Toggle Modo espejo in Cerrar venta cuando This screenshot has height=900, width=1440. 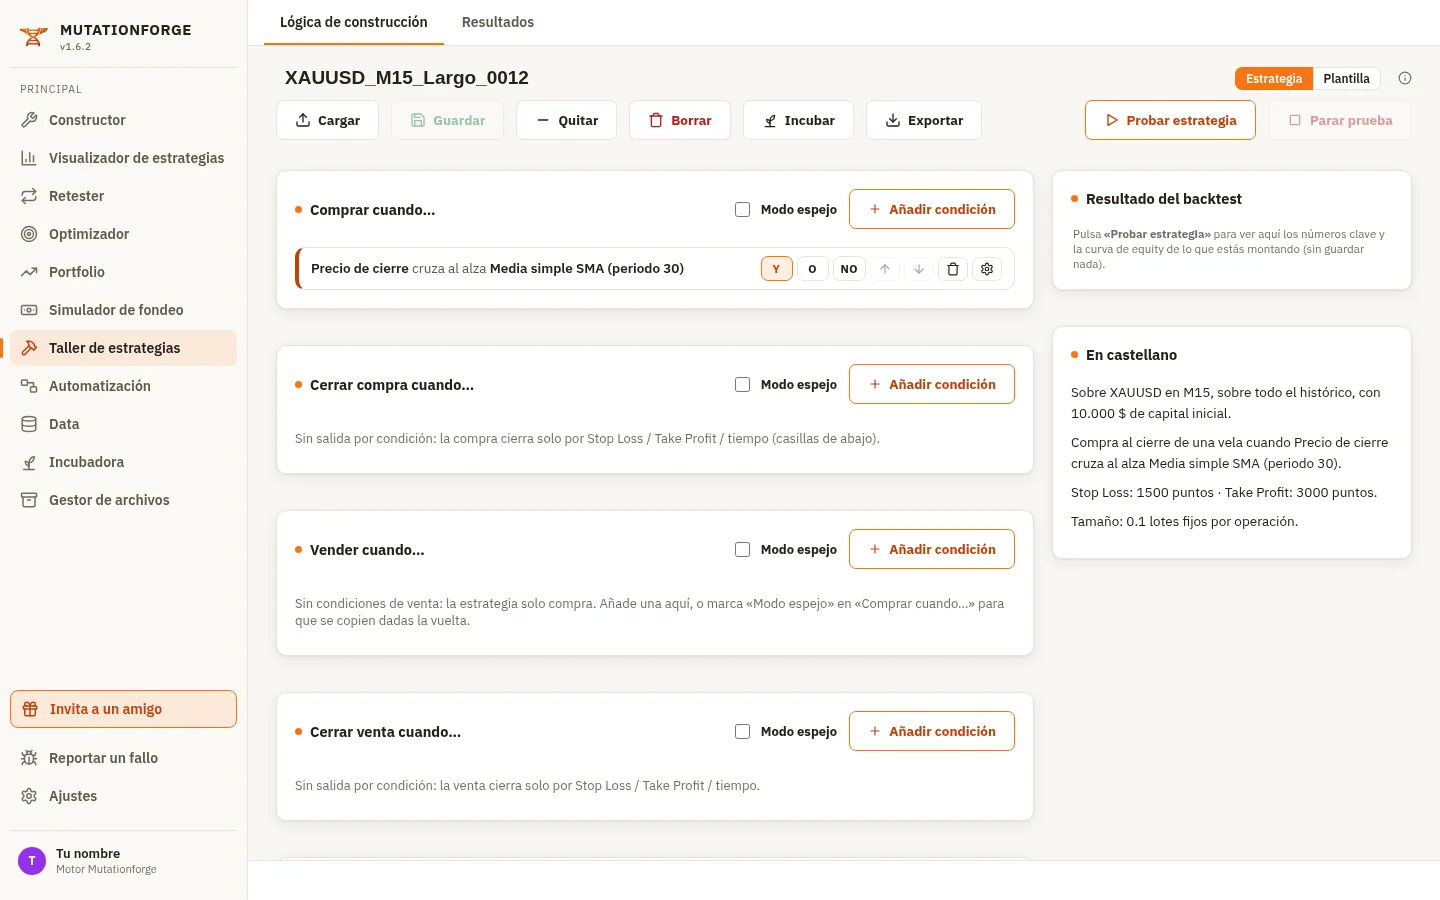pos(742,731)
